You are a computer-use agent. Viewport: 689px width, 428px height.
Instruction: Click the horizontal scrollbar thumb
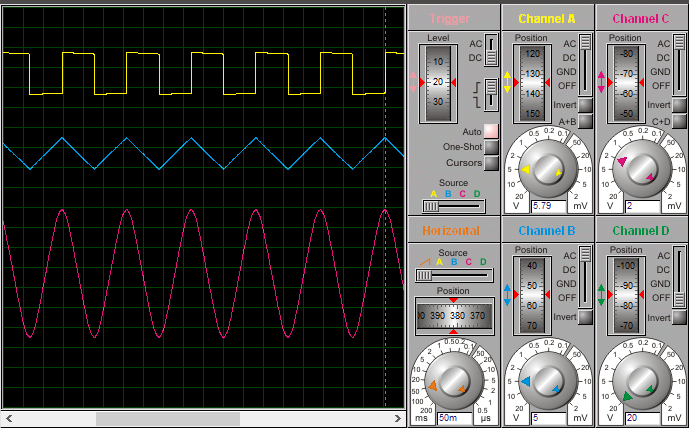168,418
